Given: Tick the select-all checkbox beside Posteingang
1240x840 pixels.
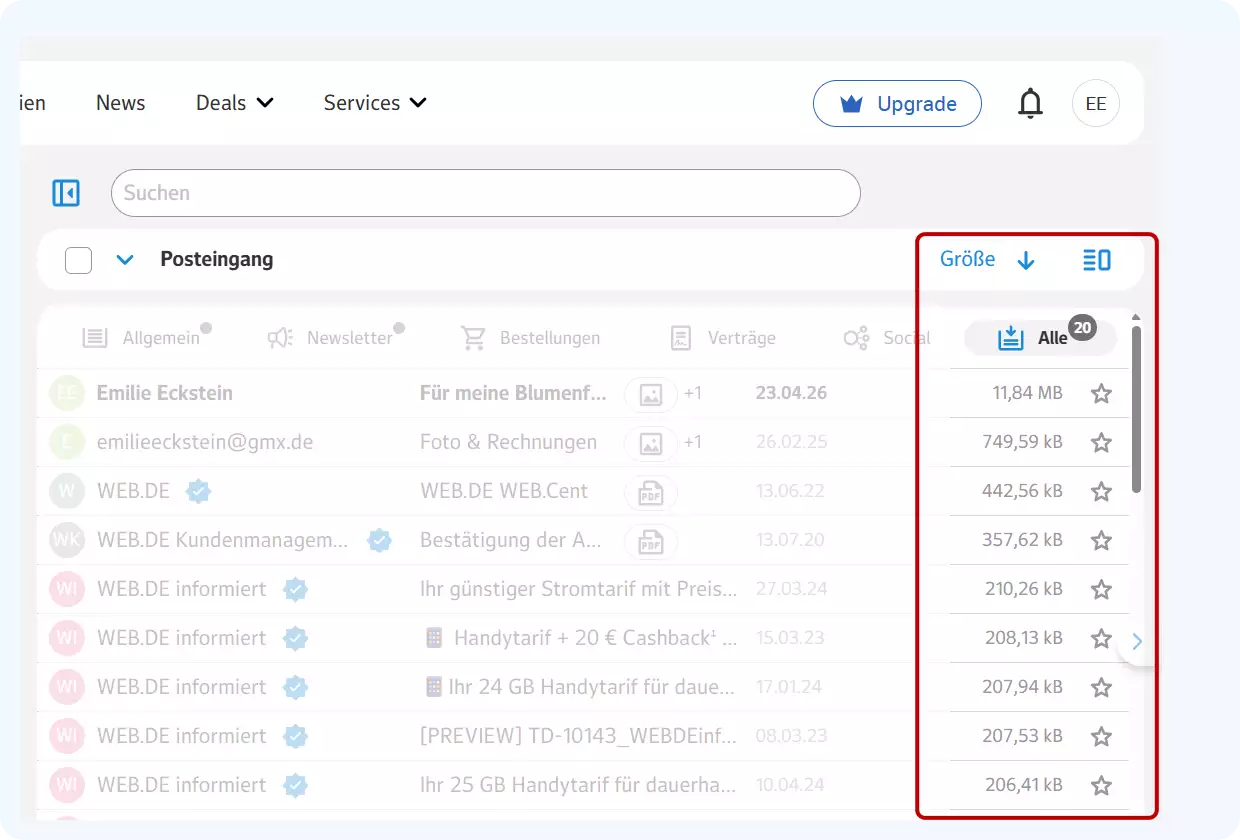Looking at the screenshot, I should pyautogui.click(x=78, y=261).
